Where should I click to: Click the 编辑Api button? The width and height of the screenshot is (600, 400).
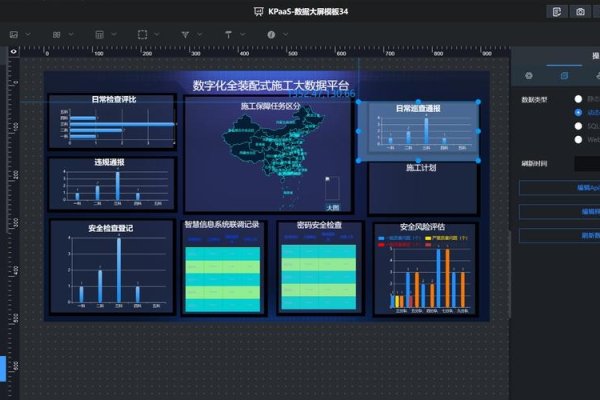pyautogui.click(x=559, y=188)
